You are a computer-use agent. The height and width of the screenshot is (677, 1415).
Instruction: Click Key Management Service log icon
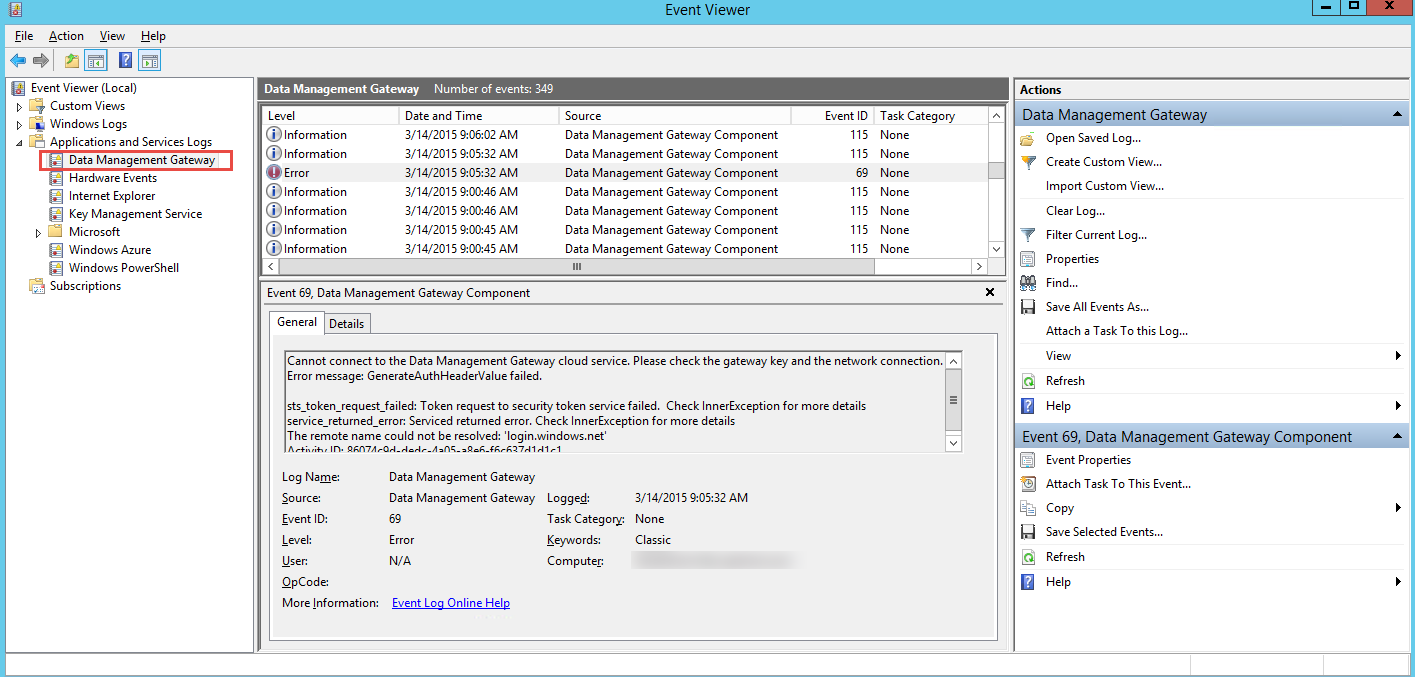pyautogui.click(x=56, y=214)
